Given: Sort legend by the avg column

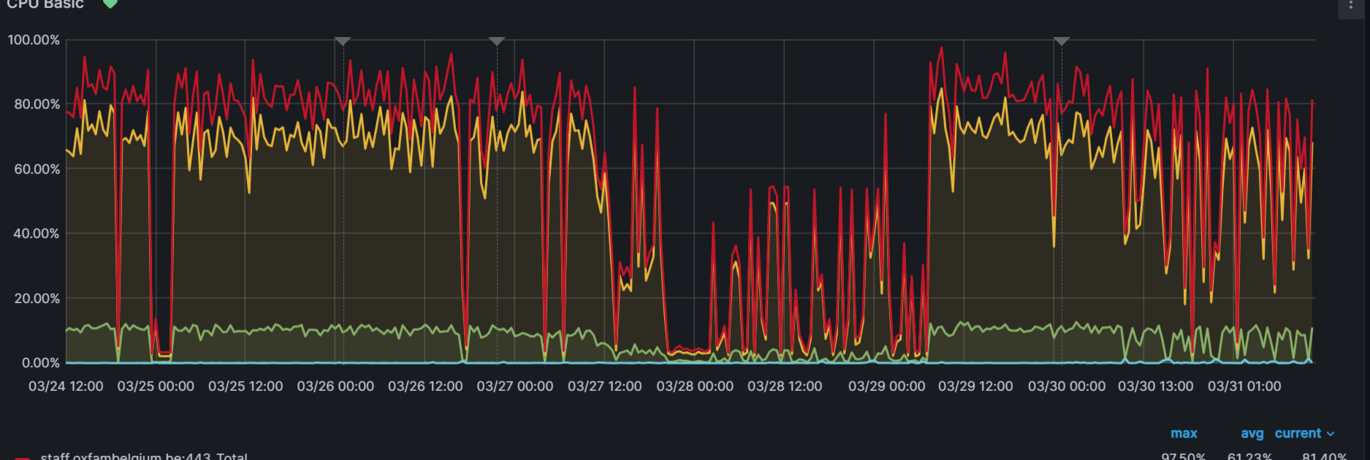Looking at the screenshot, I should point(1252,433).
